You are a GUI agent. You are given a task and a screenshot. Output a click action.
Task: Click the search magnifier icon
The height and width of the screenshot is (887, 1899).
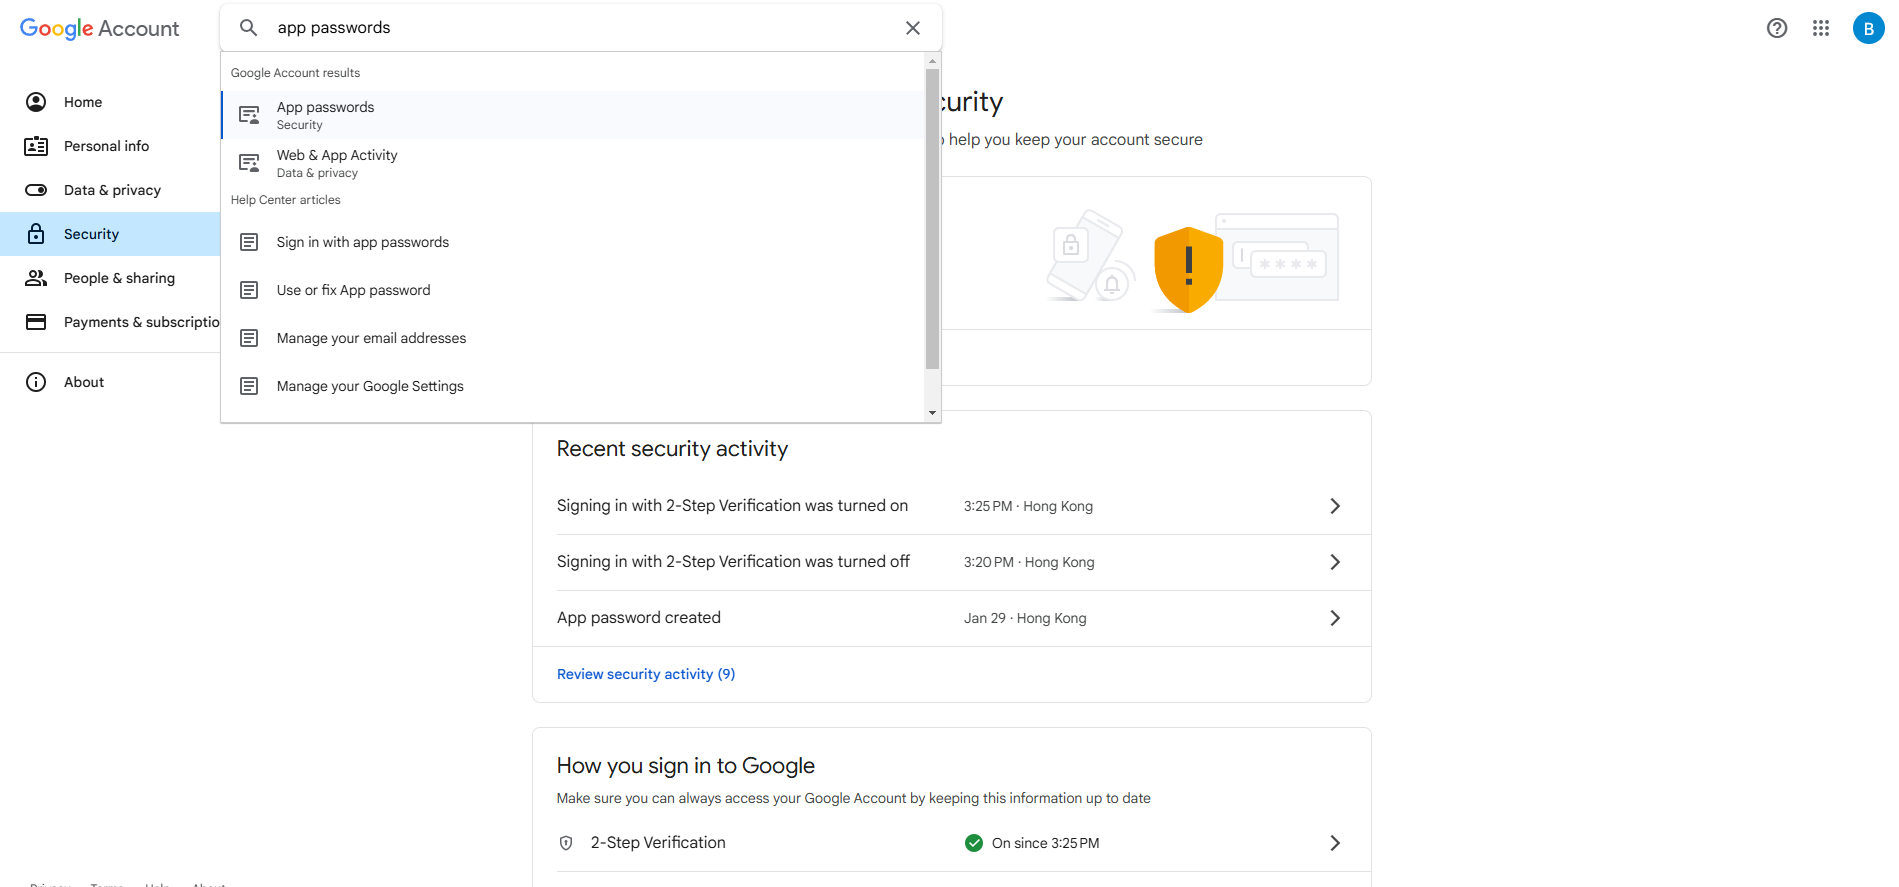(x=249, y=28)
